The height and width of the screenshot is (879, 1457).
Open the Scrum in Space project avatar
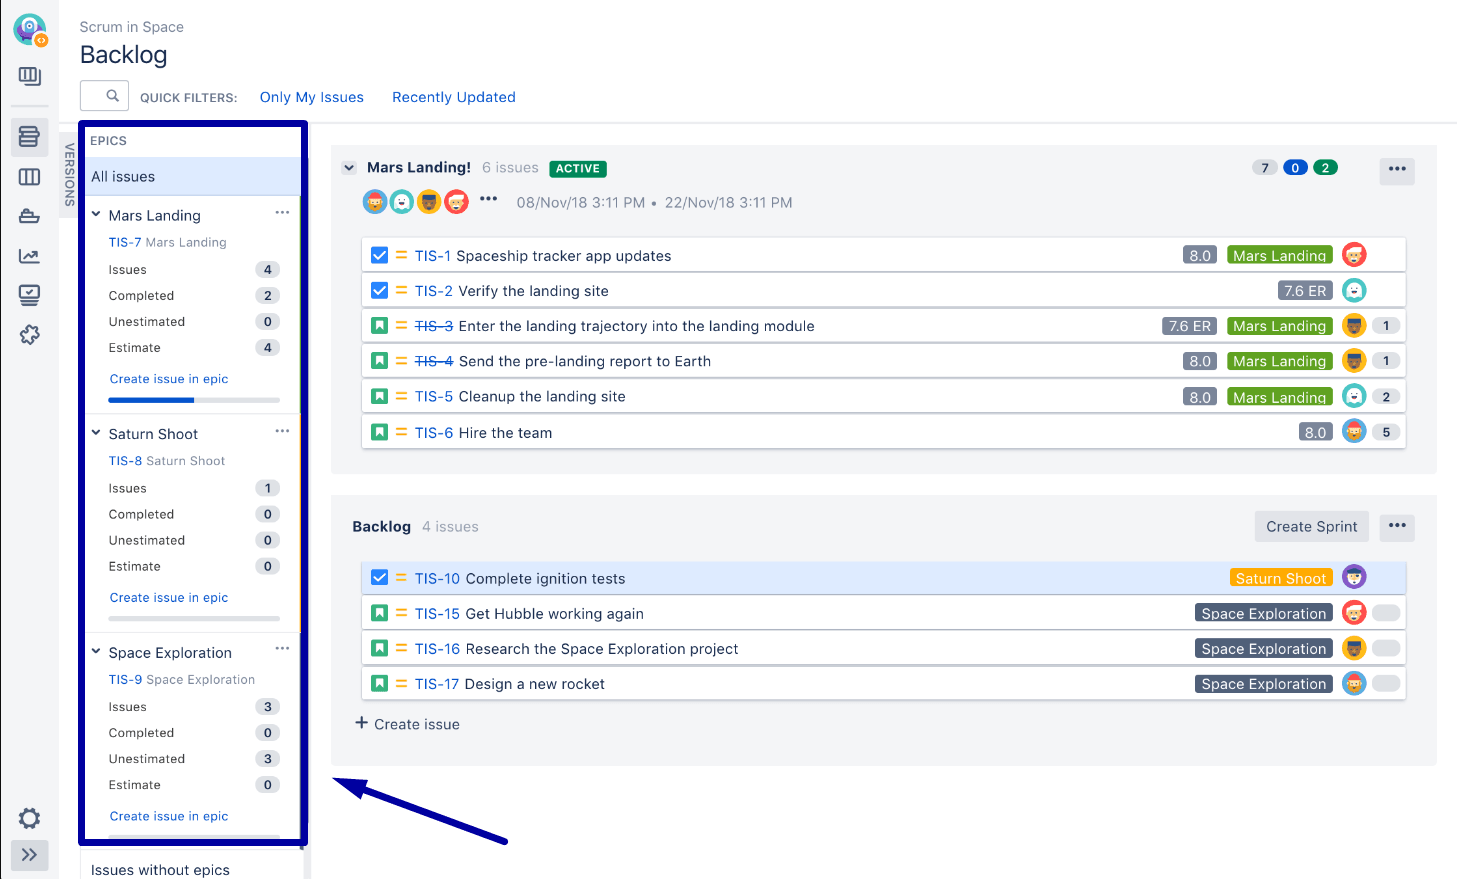[30, 29]
